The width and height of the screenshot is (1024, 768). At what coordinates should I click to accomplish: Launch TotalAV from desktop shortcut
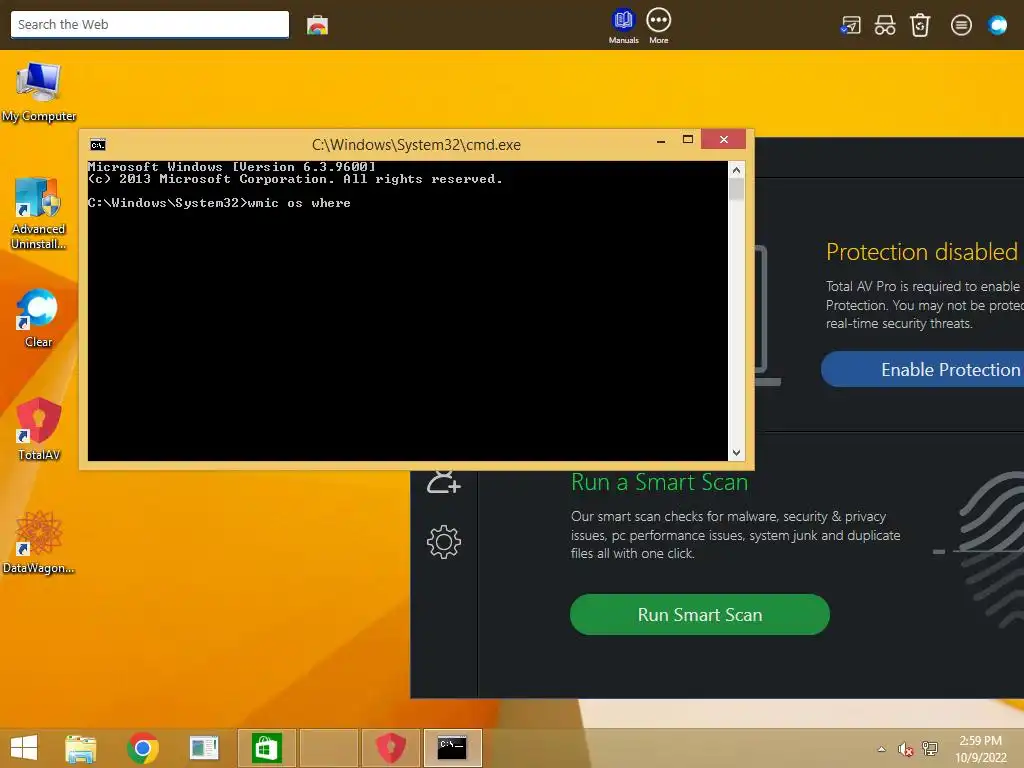point(39,430)
